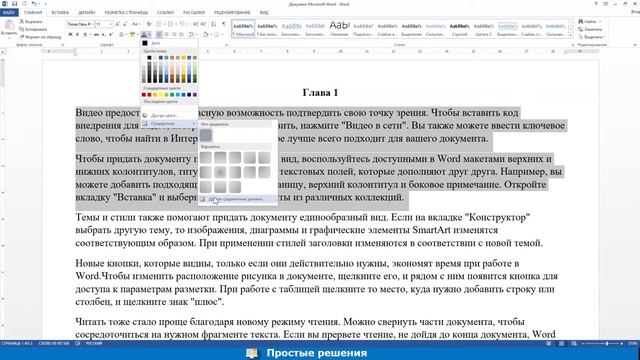640x360 pixels.
Task: Click the multilevel list icon
Action: [182, 24]
